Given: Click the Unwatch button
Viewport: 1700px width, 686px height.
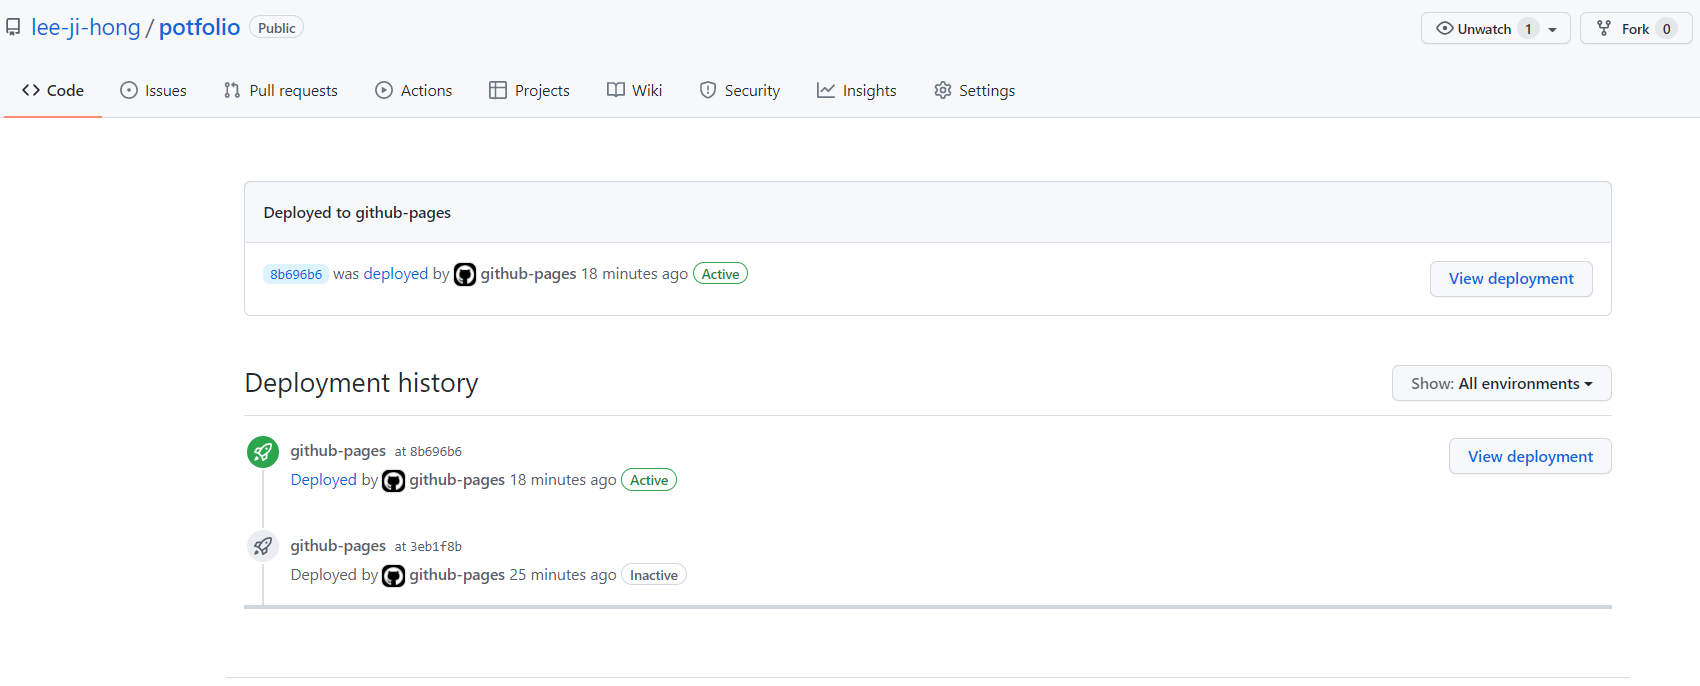Looking at the screenshot, I should pos(1495,29).
